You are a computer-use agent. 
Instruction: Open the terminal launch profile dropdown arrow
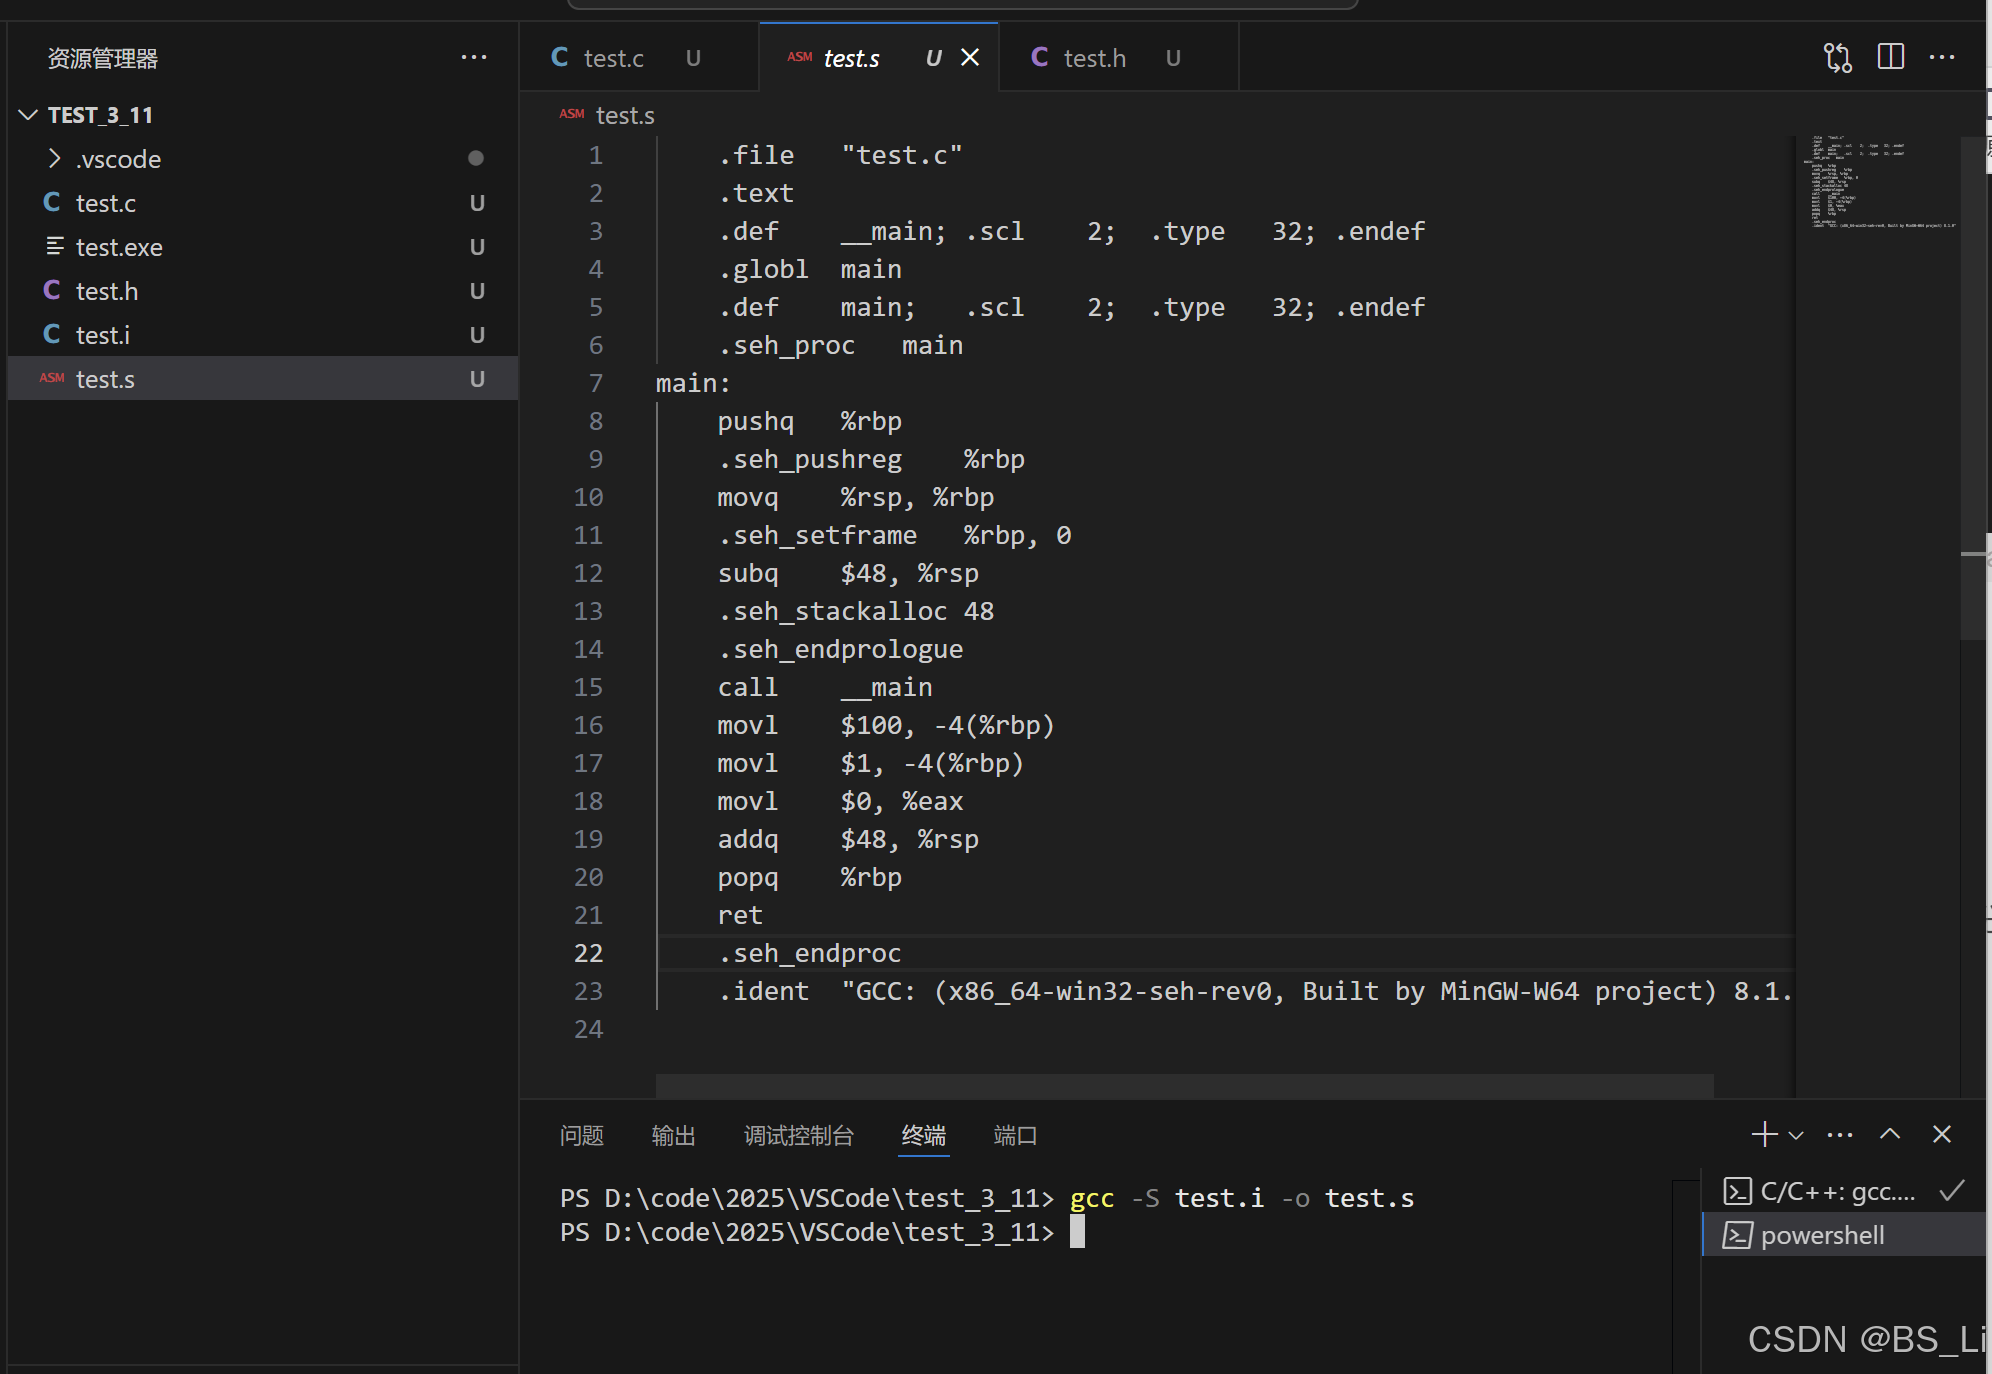click(x=1796, y=1135)
